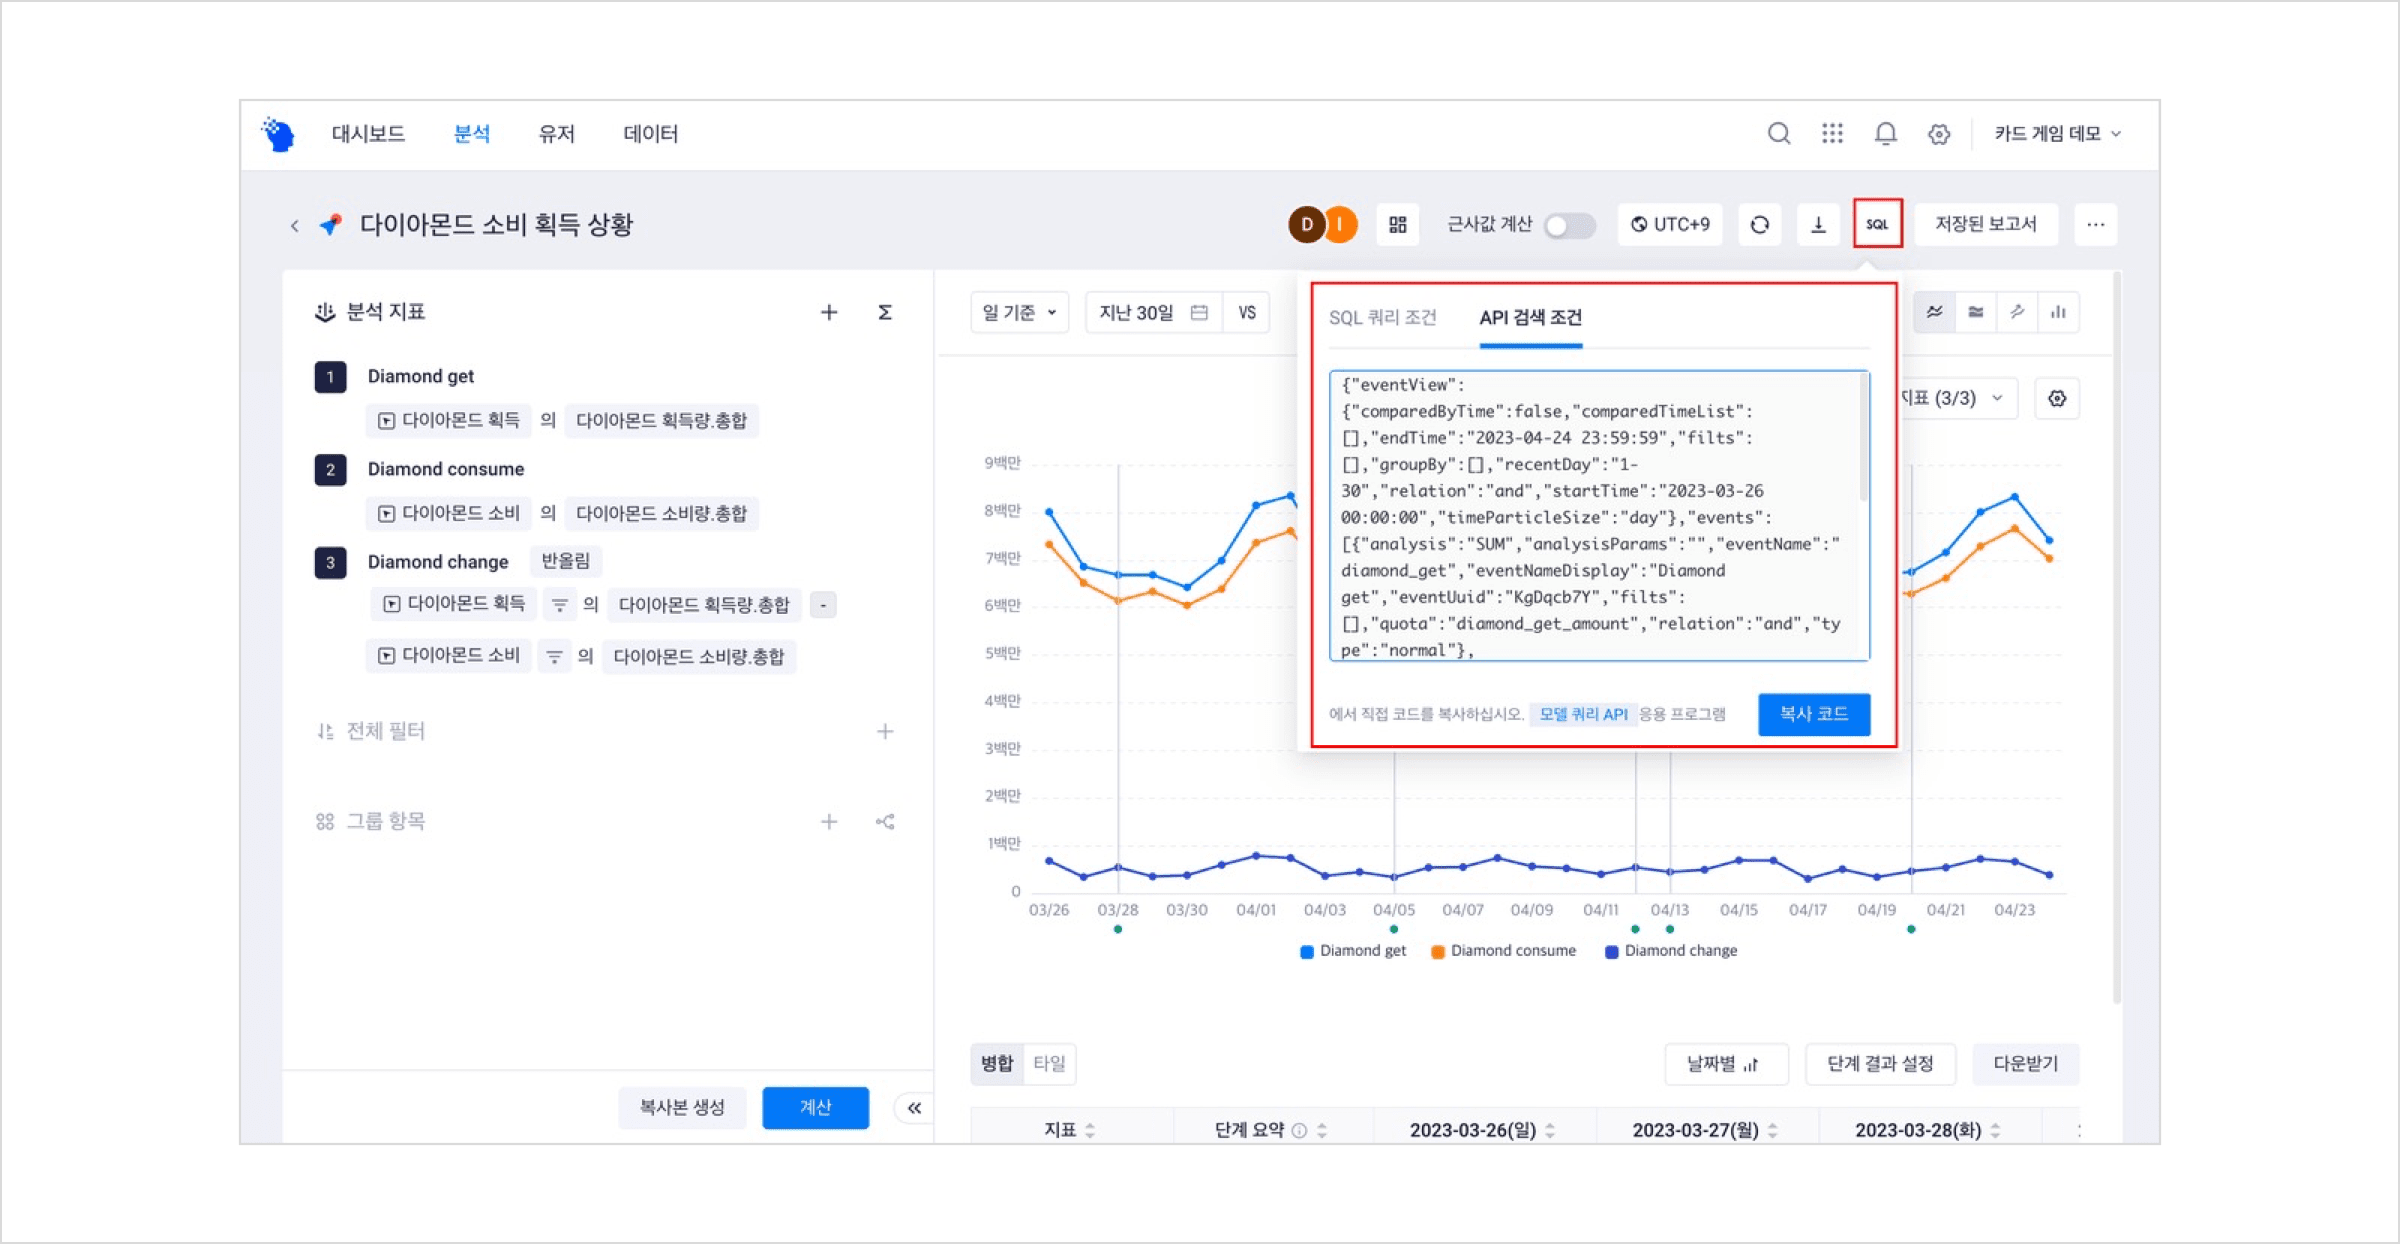
Task: Click the SQL query icon button
Action: pos(1876,224)
